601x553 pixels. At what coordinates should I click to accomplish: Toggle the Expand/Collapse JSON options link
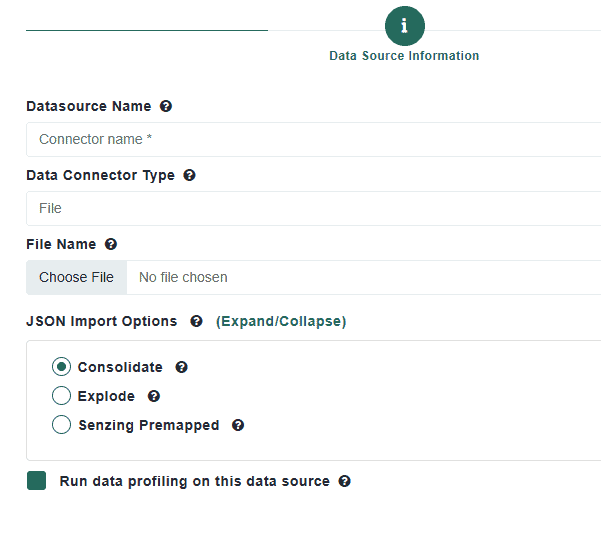281,321
